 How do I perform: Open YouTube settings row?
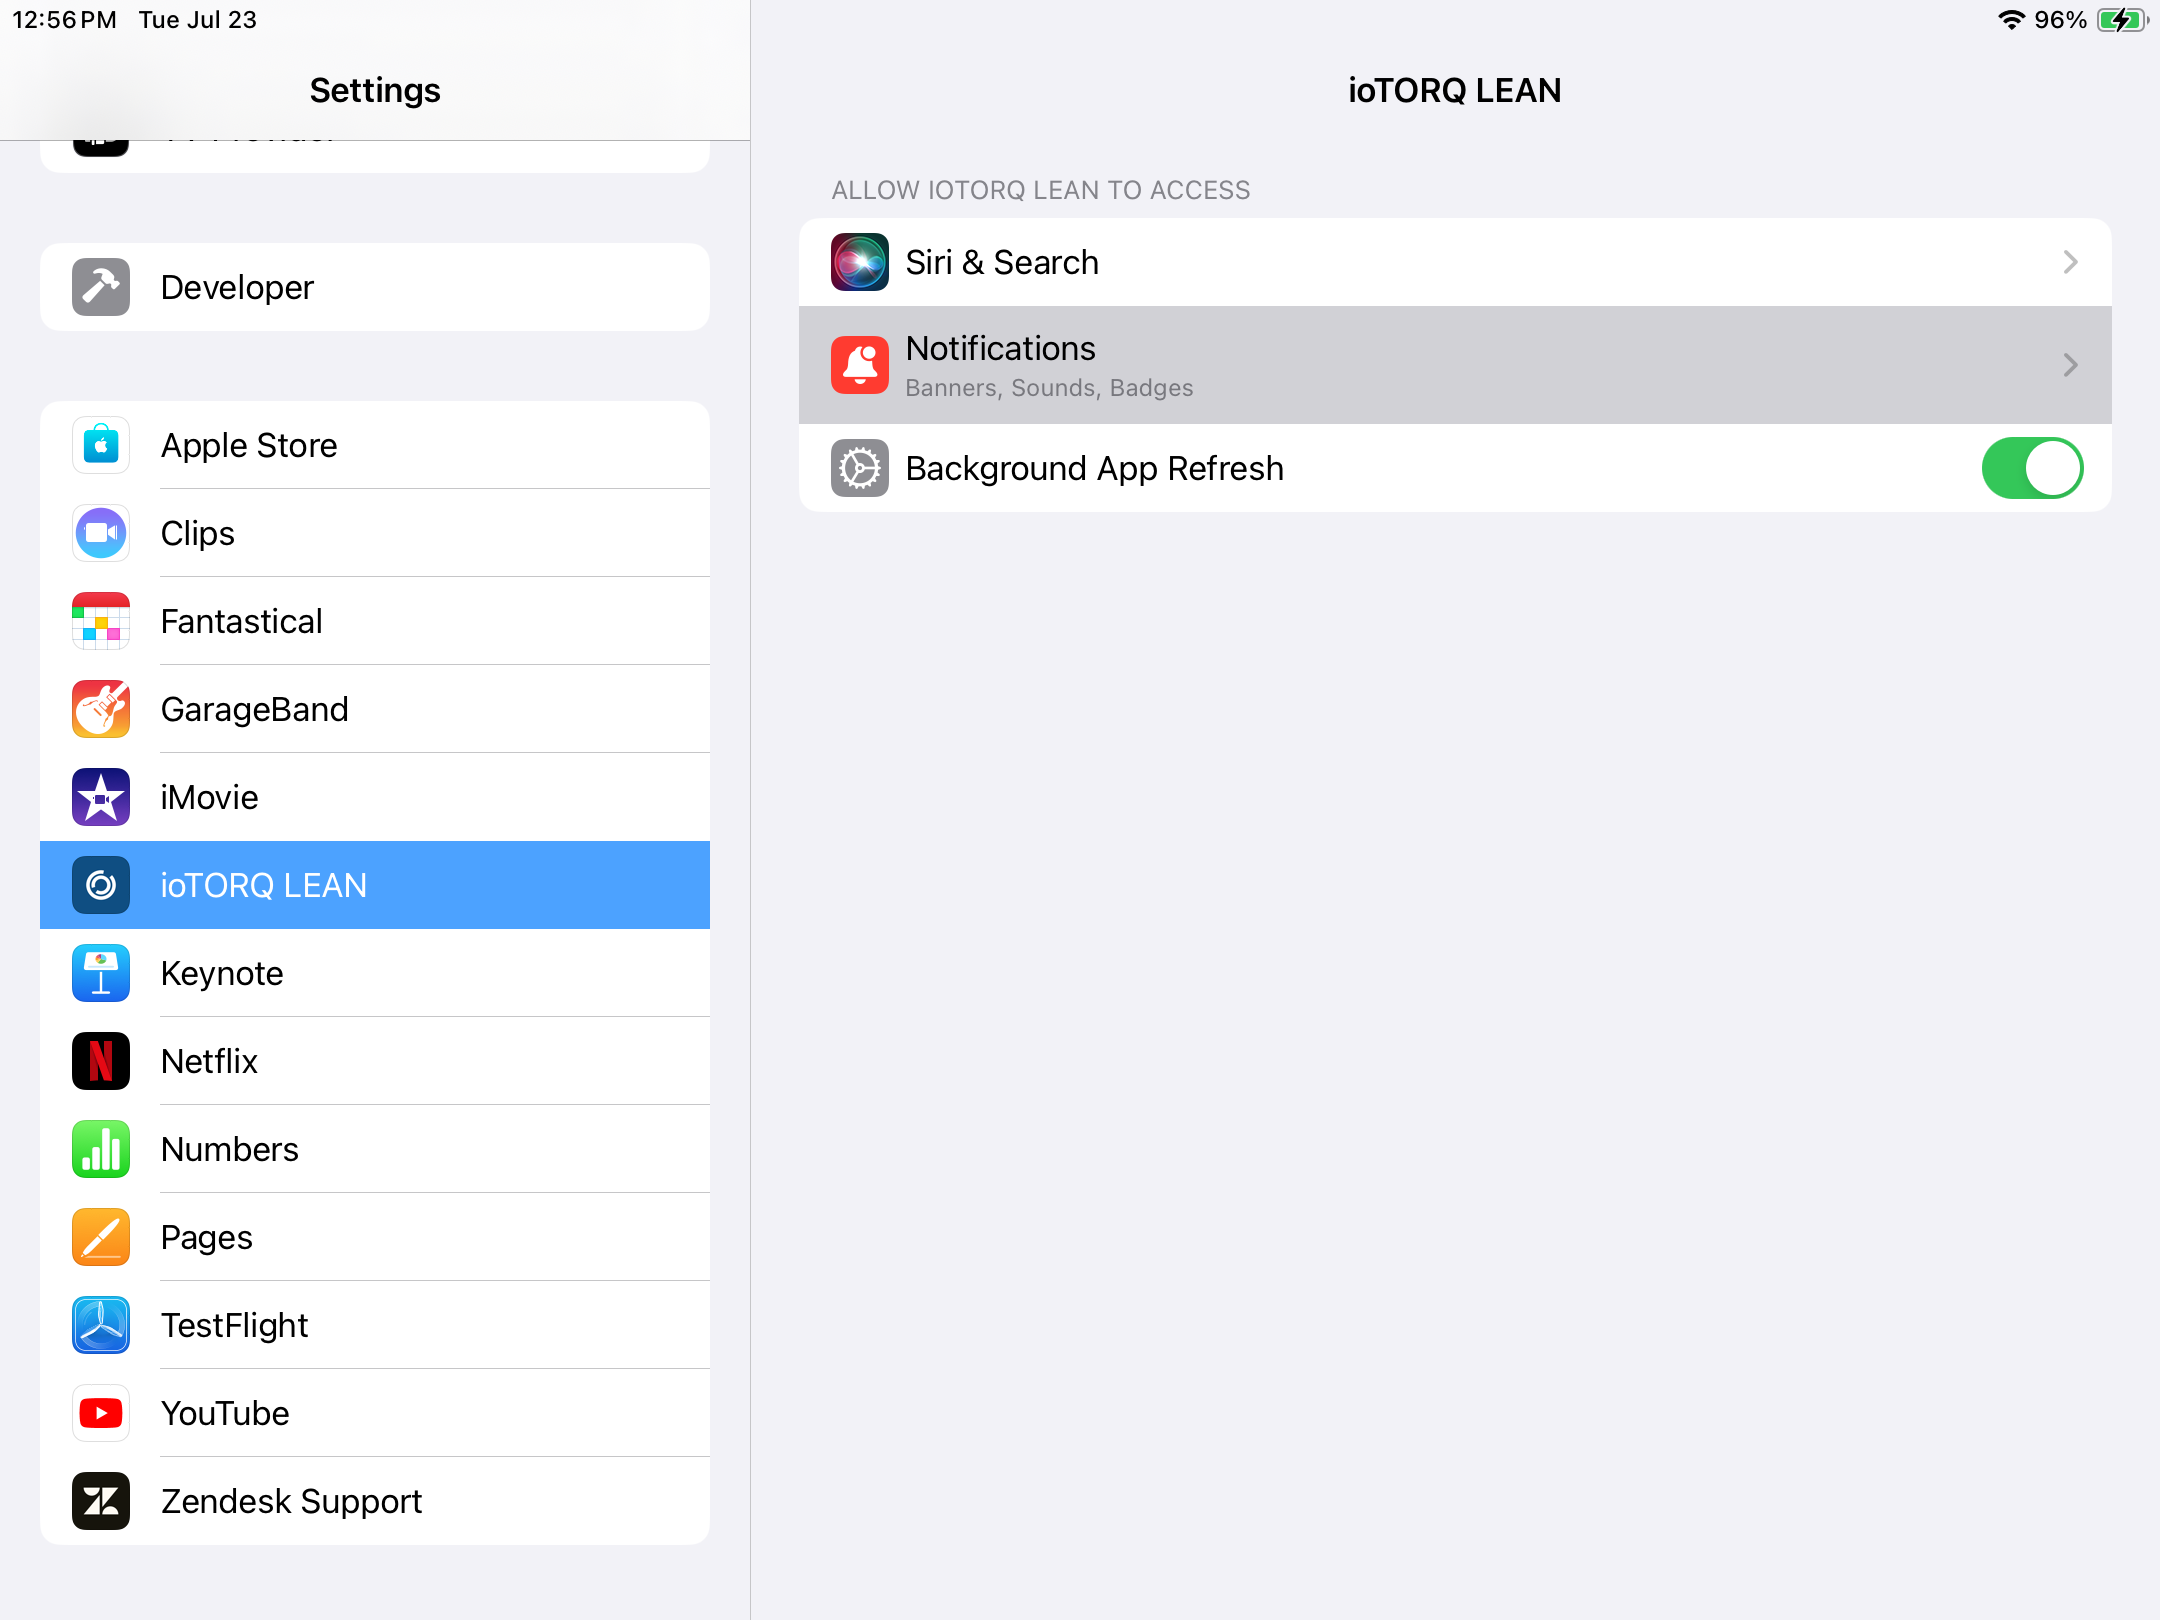375,1413
